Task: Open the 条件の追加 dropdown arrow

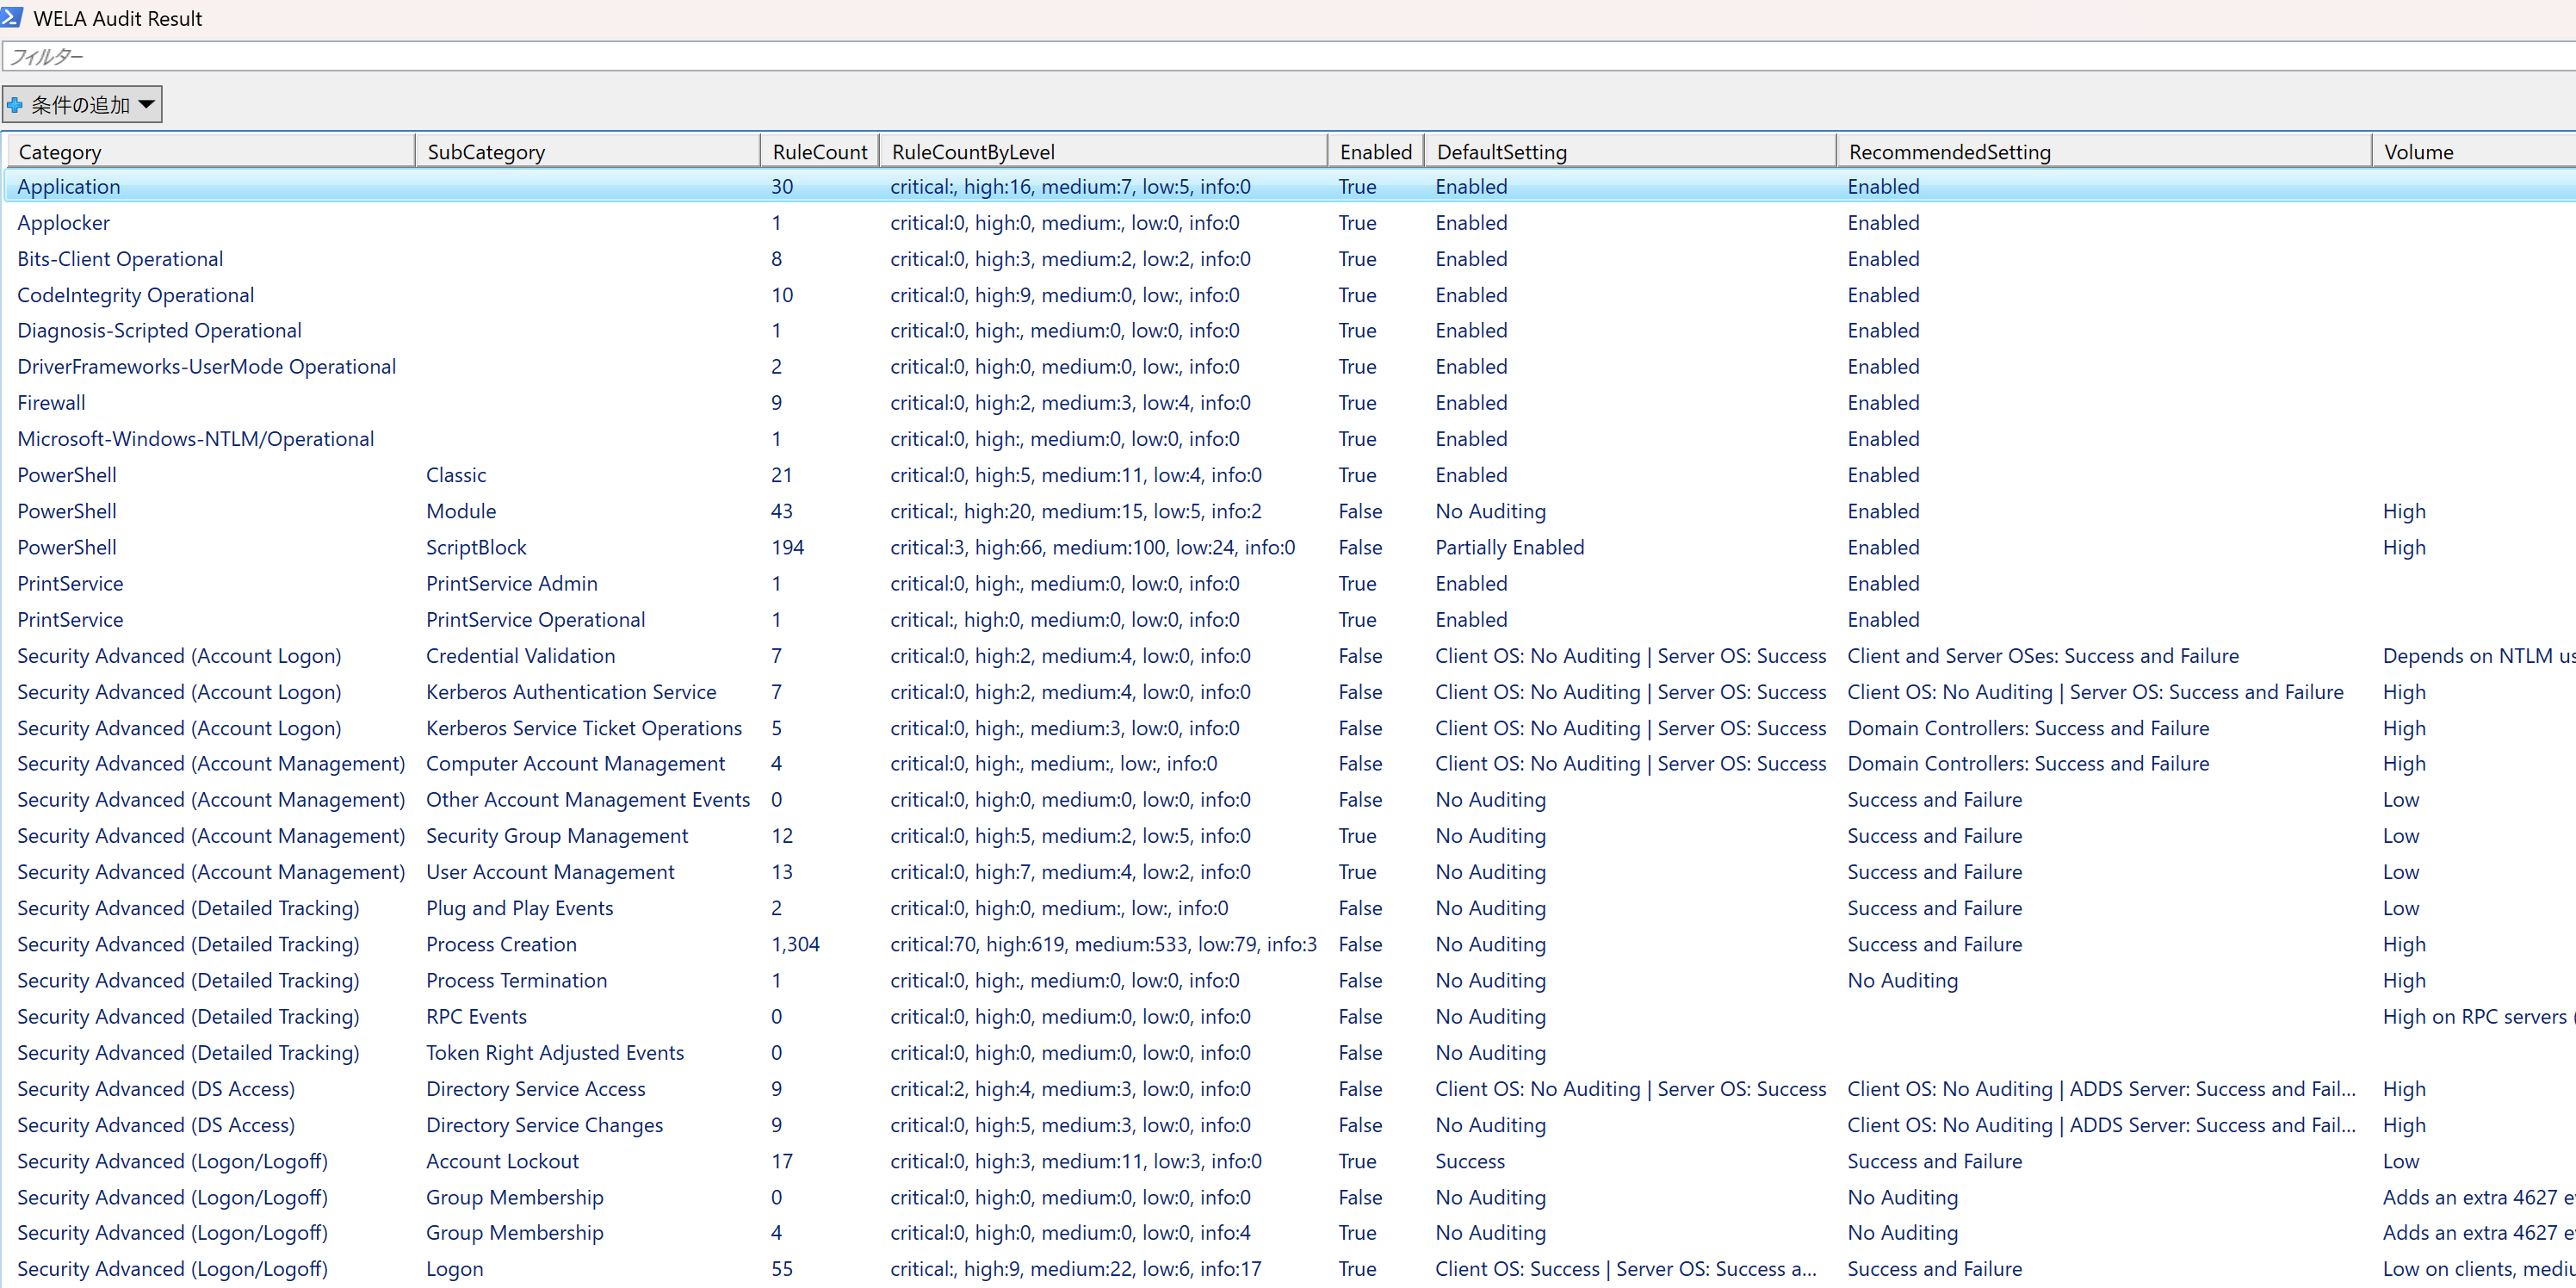Action: 147,104
